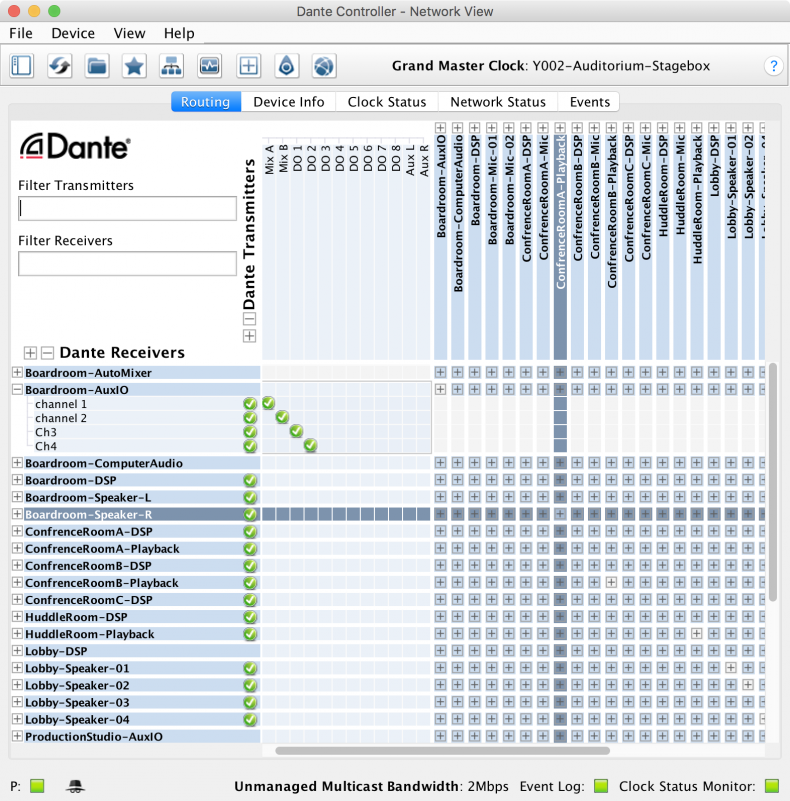The height and width of the screenshot is (801, 790).
Task: Select Lobby-Speaker-01 receiver row
Action: [135, 668]
